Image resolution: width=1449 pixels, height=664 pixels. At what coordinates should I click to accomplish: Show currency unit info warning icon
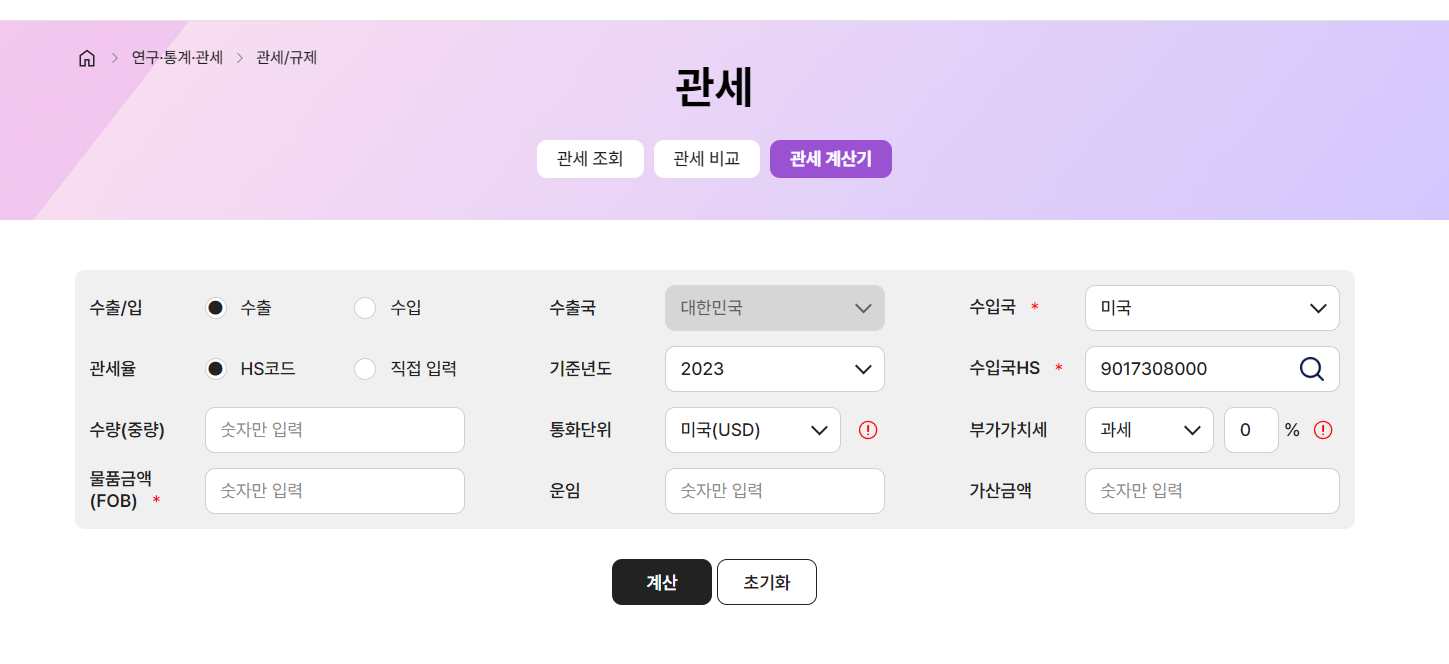click(868, 430)
